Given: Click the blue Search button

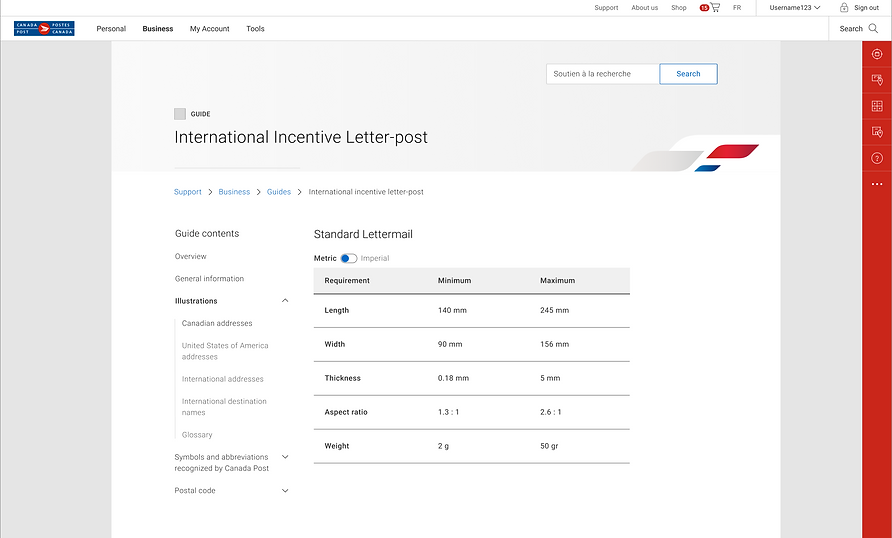Looking at the screenshot, I should click(688, 74).
